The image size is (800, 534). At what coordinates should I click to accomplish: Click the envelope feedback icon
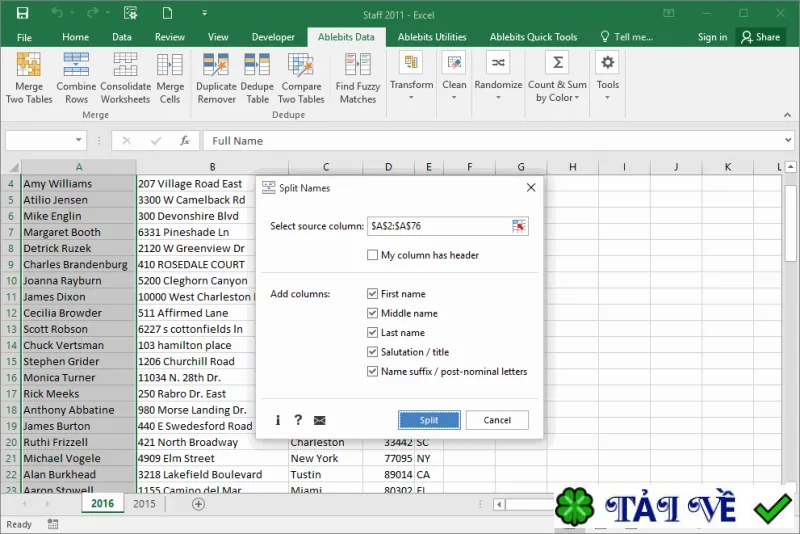click(x=319, y=420)
